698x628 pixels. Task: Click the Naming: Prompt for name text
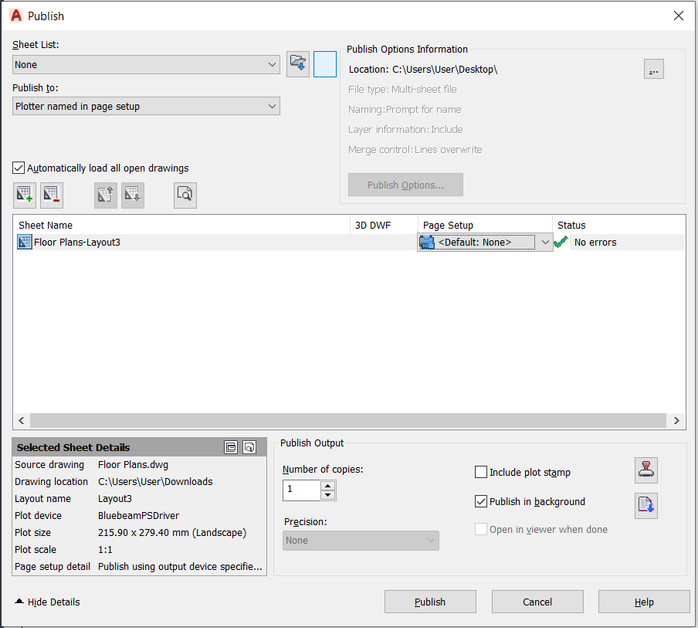click(405, 109)
